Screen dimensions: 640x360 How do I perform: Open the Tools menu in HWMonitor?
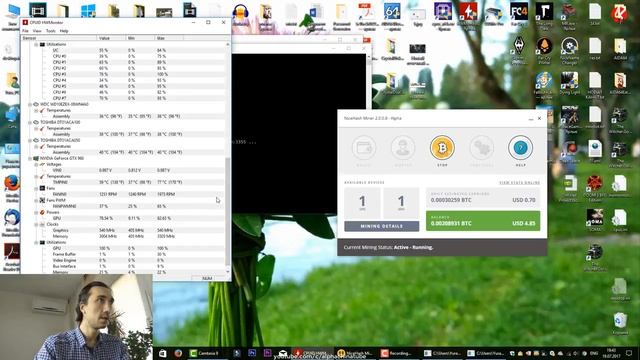[51, 31]
